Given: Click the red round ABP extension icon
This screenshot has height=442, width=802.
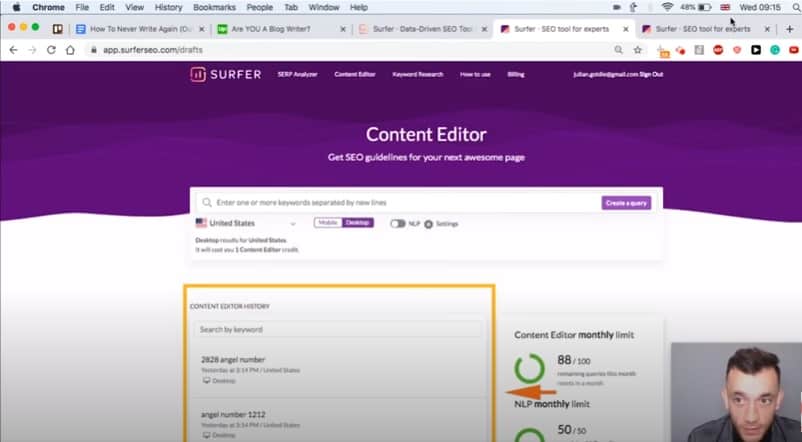Looking at the screenshot, I should pos(718,50).
